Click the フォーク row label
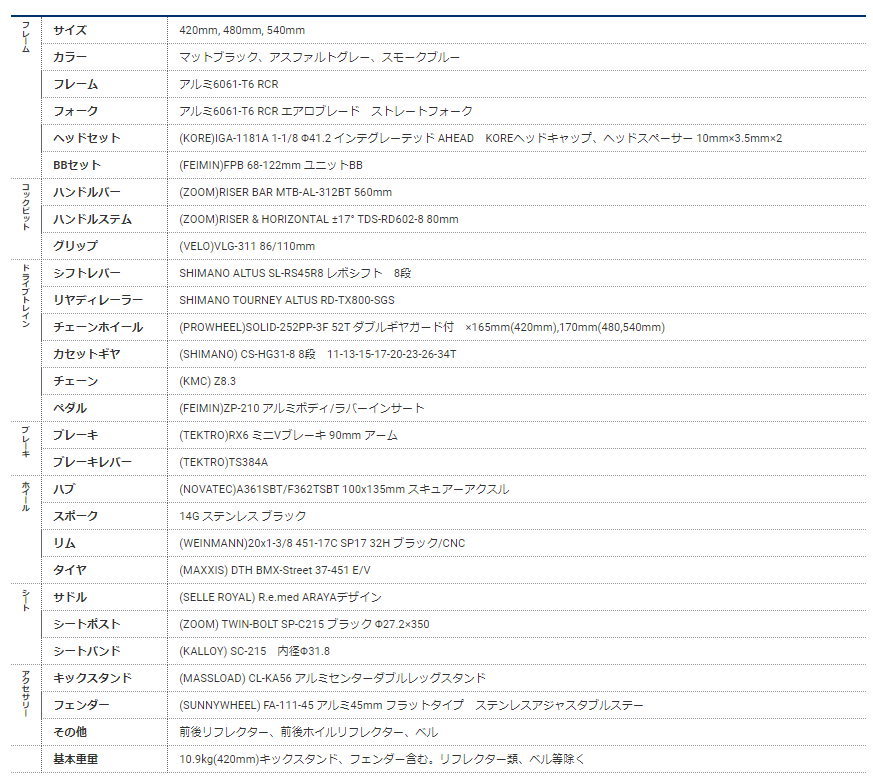 pyautogui.click(x=76, y=111)
